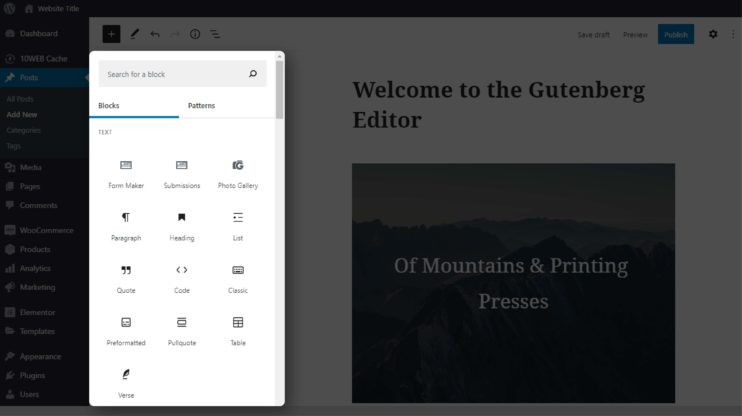Open Templates menu
Screen dimensions: 742x416
(44, 331)
